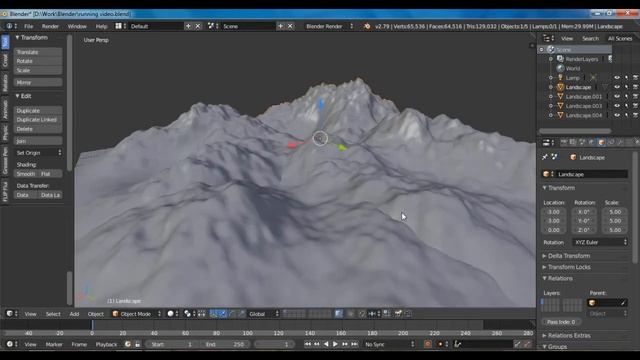The height and width of the screenshot is (360, 640).
Task: Open the Blender Render engine dropdown
Action: coord(329,26)
